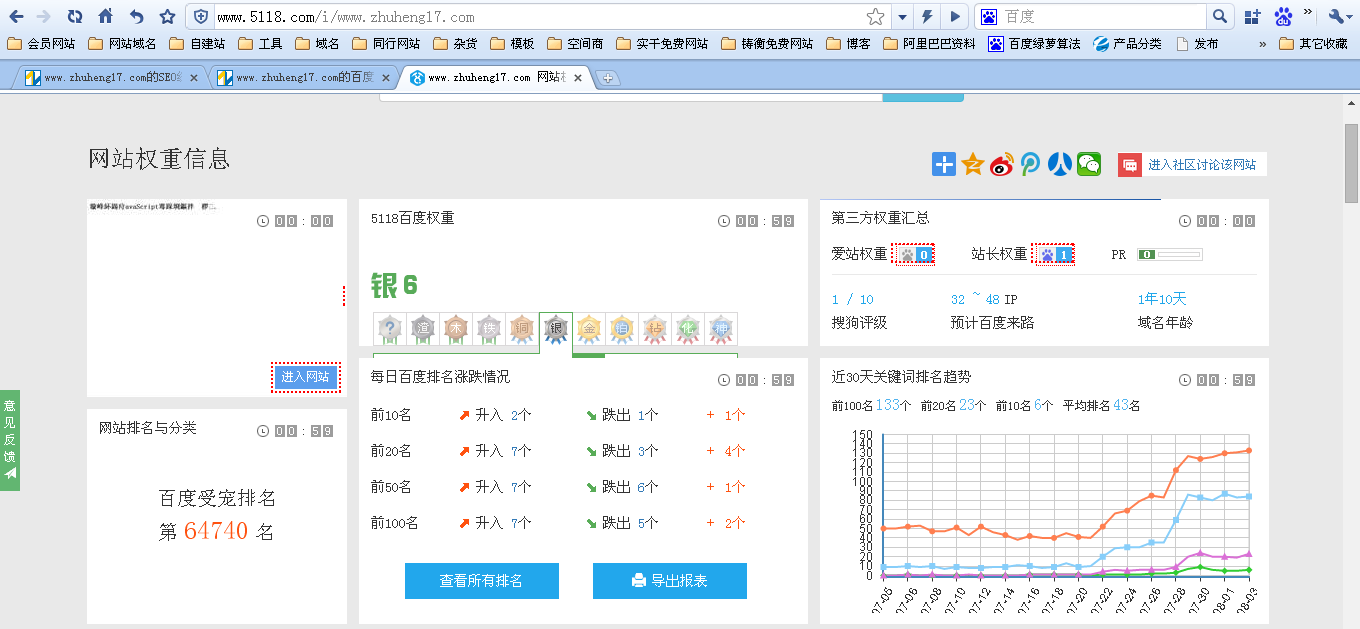Click the browser reload icon
This screenshot has width=1360, height=629.
[75, 17]
